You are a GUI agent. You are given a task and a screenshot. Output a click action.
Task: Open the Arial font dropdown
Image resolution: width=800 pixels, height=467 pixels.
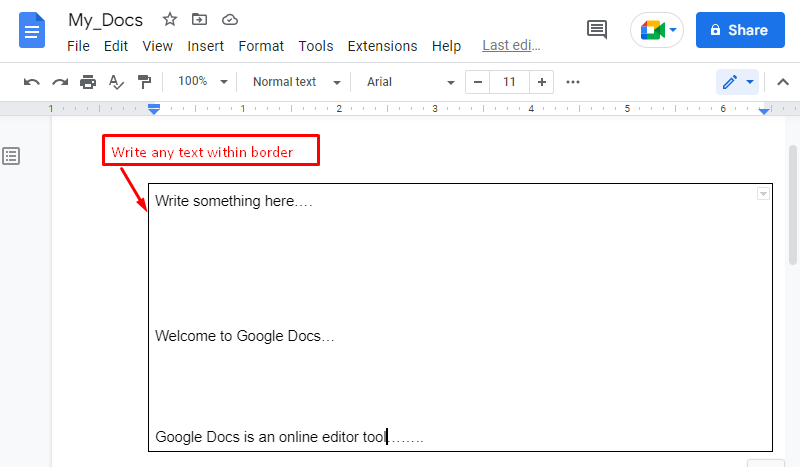[410, 82]
